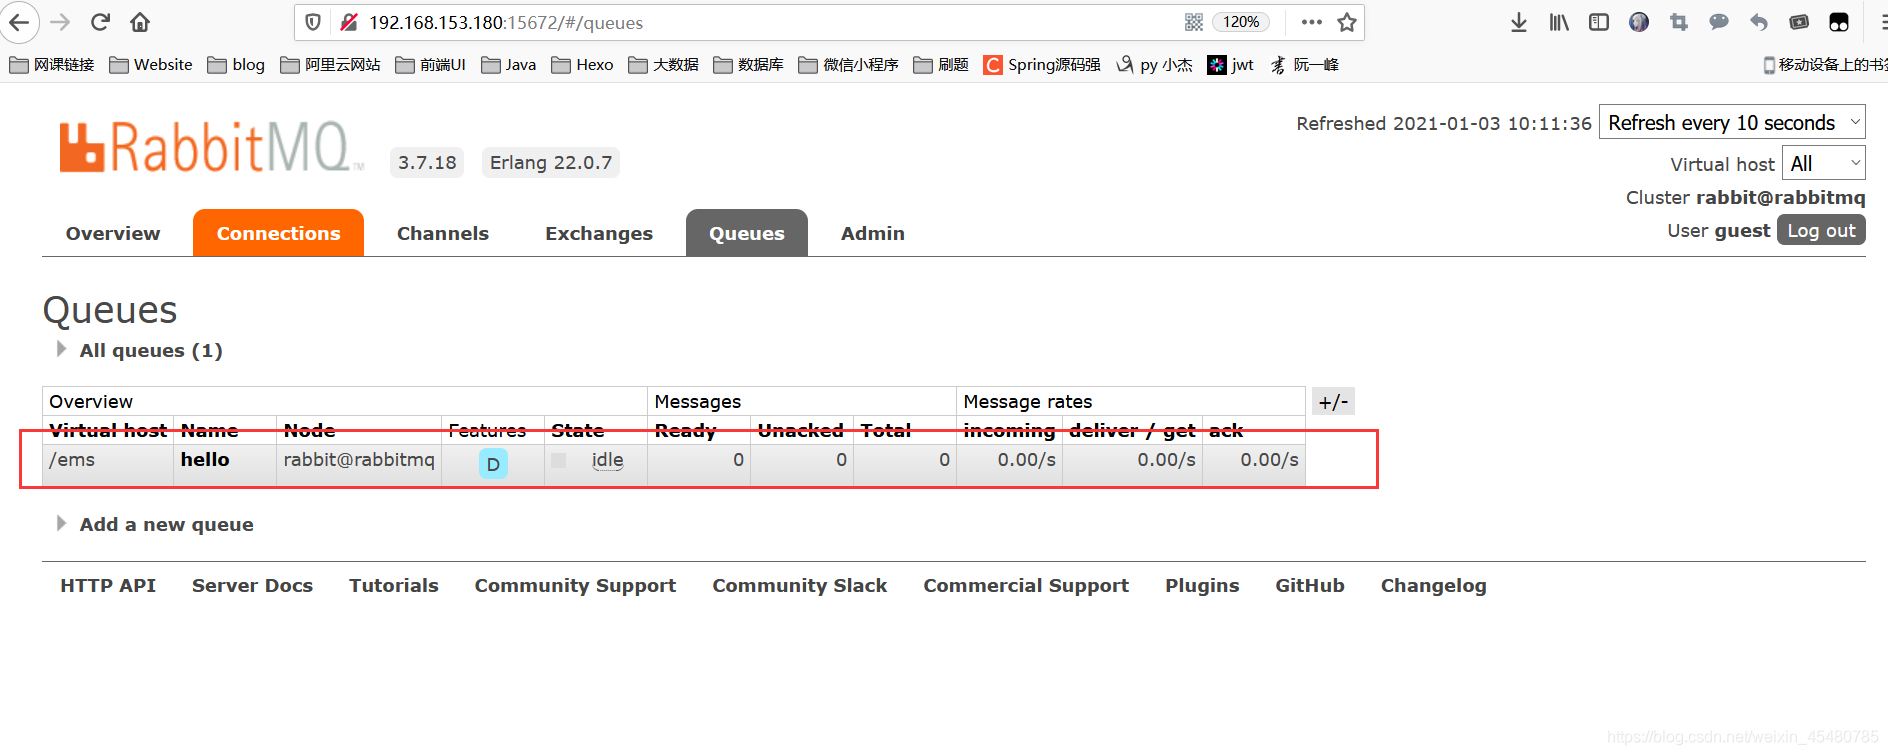1888x755 pixels.
Task: Click the Erlang 22.0.7 version label
Action: coord(551,162)
